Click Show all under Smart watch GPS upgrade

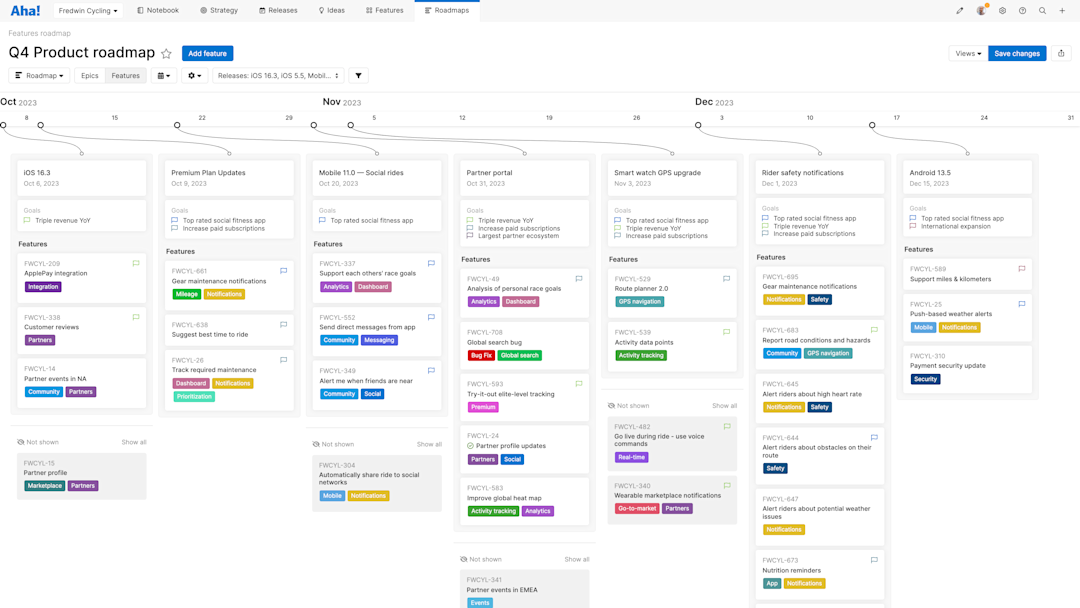click(724, 405)
